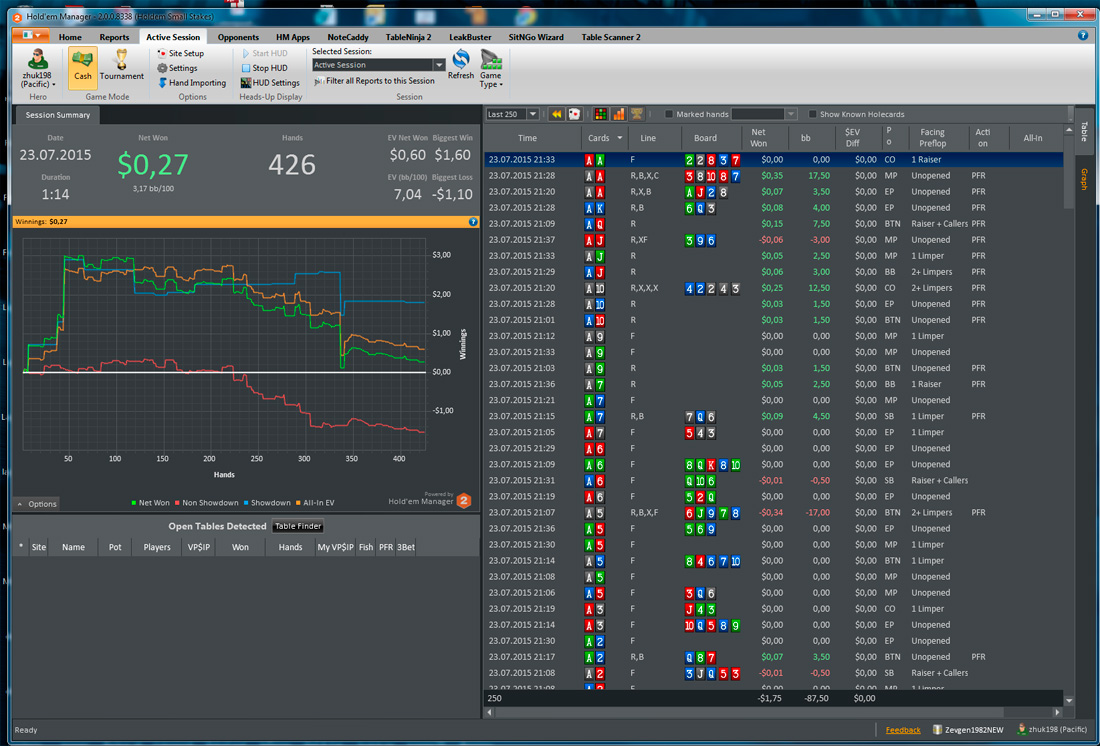Open the NoteCaddy tab

click(348, 37)
